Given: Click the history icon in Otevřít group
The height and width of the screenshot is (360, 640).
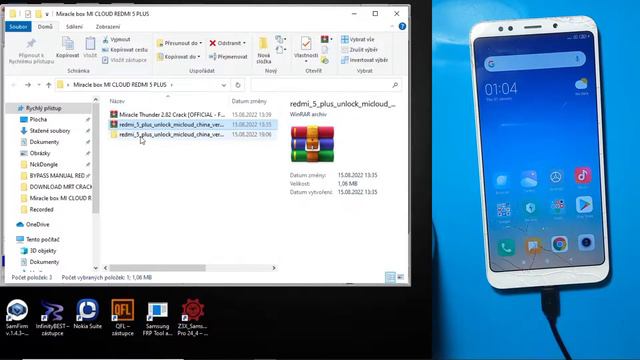Looking at the screenshot, I should coord(325,60).
